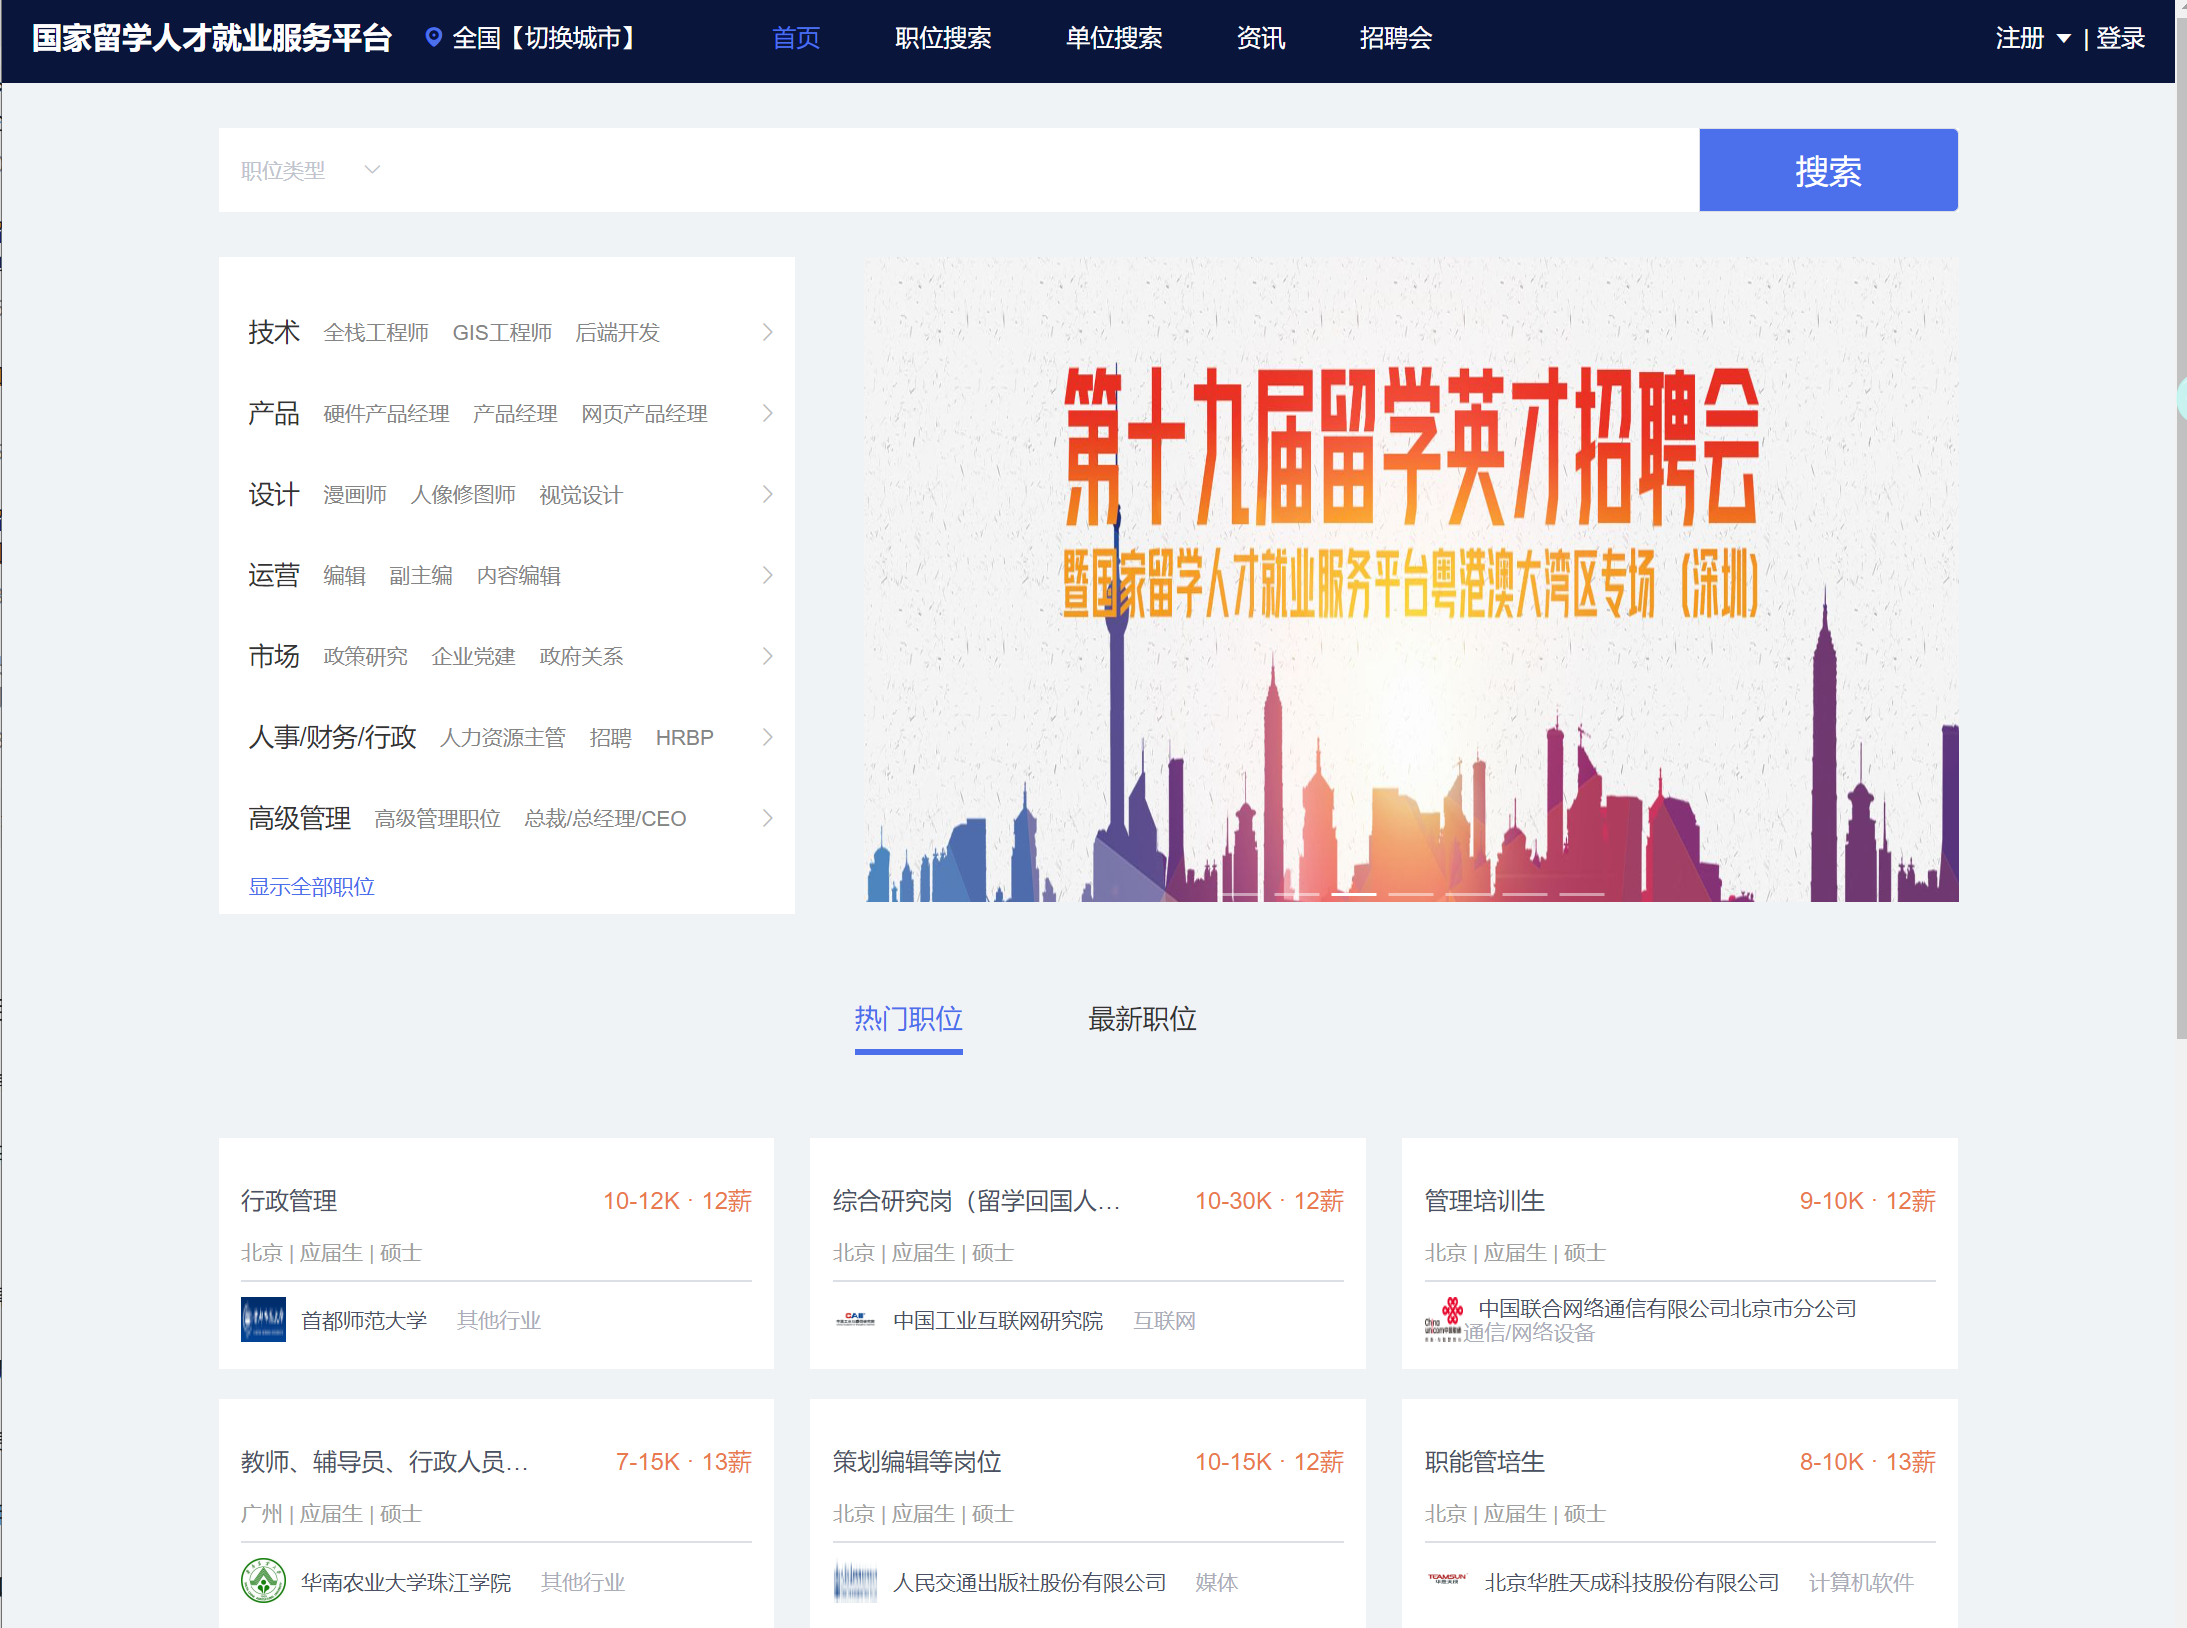The width and height of the screenshot is (2187, 1628).
Task: Switch to the 热门职位 tab
Action: tap(908, 1019)
